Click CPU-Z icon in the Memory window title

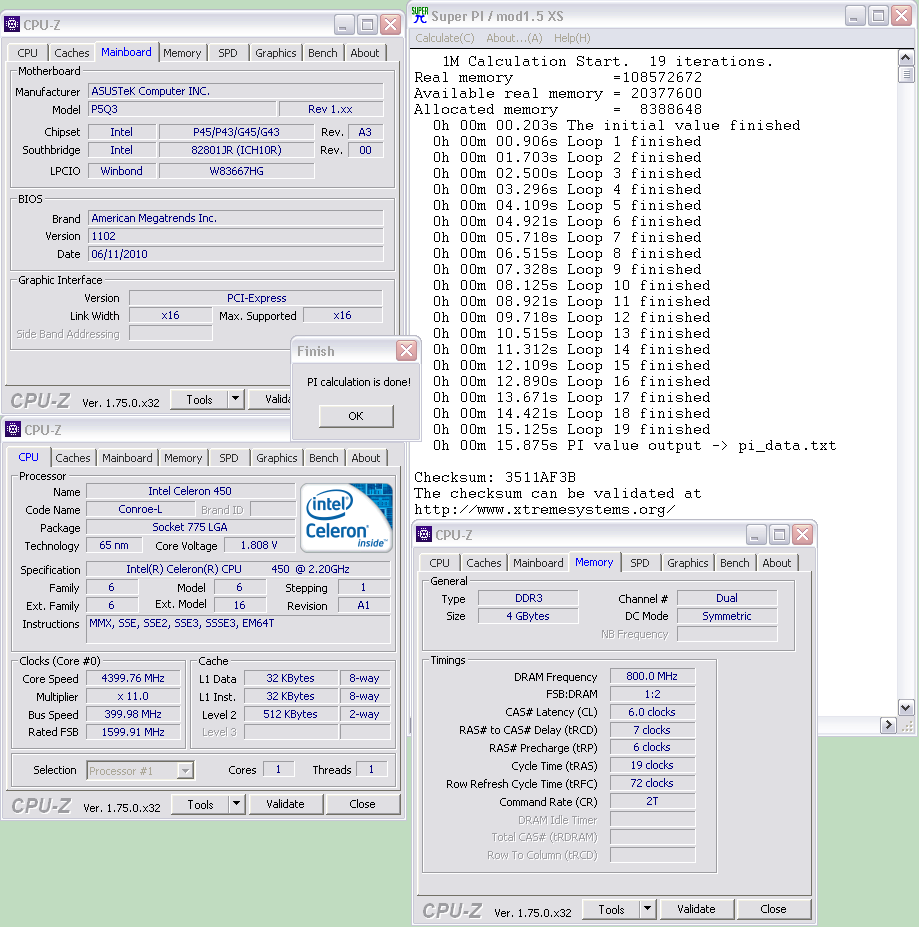(x=423, y=534)
